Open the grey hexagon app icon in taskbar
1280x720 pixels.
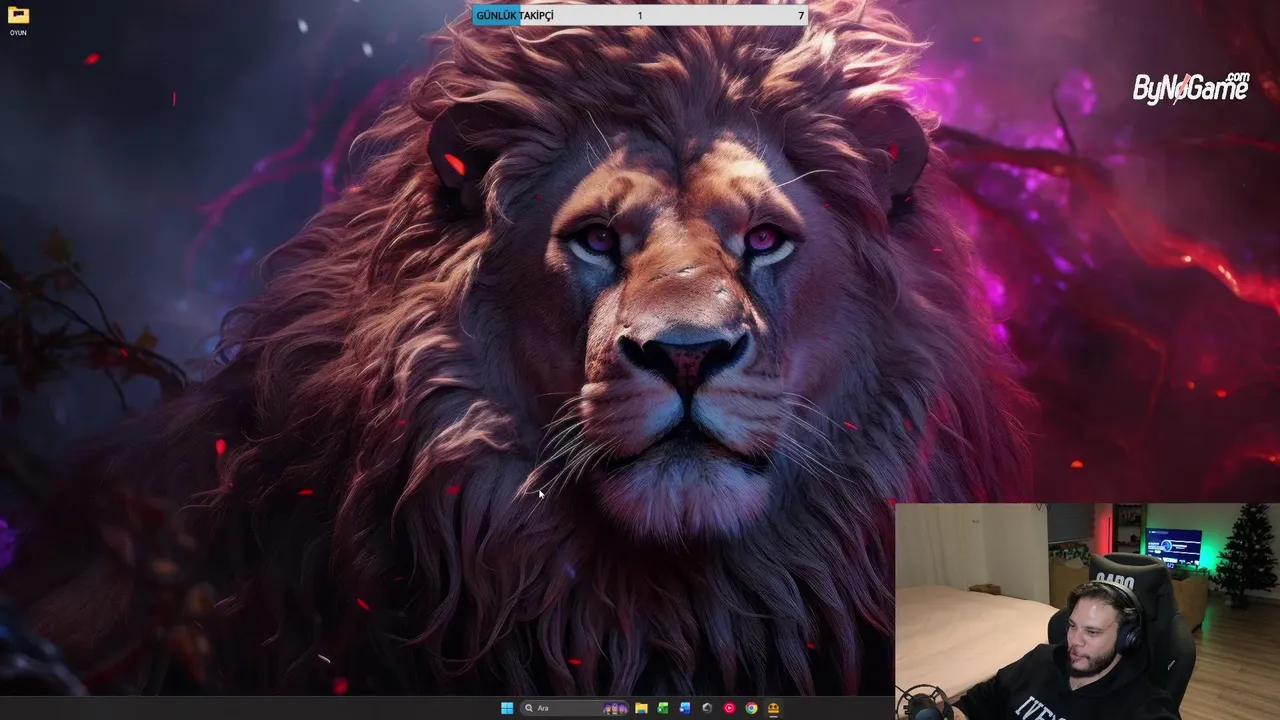click(707, 708)
